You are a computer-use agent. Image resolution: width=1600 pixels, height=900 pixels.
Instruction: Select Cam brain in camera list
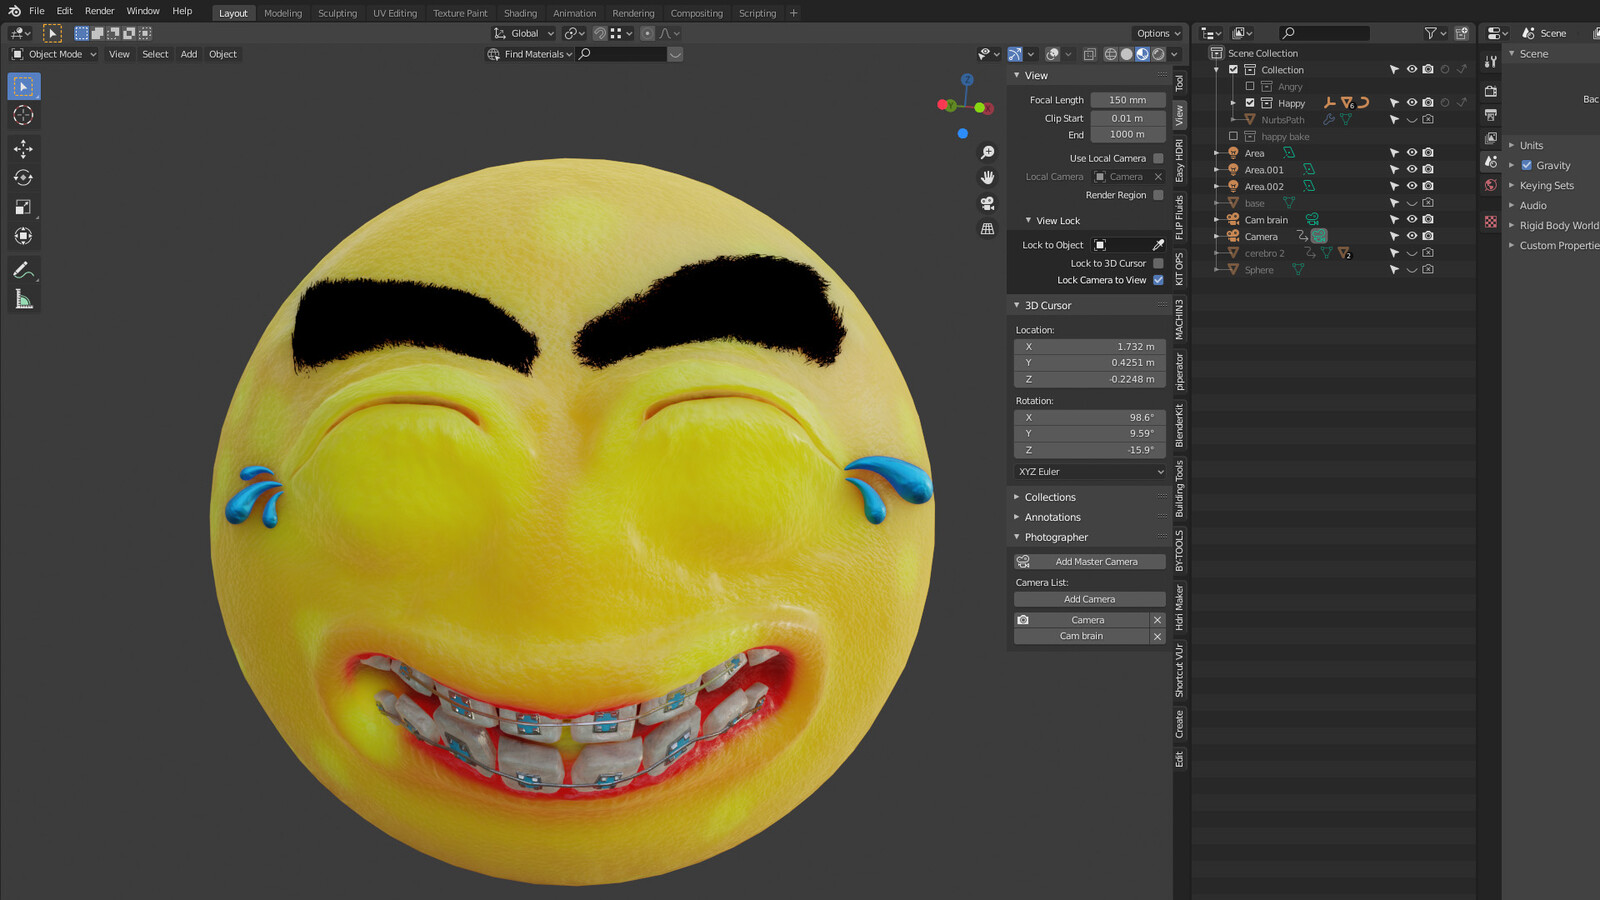(x=1082, y=636)
